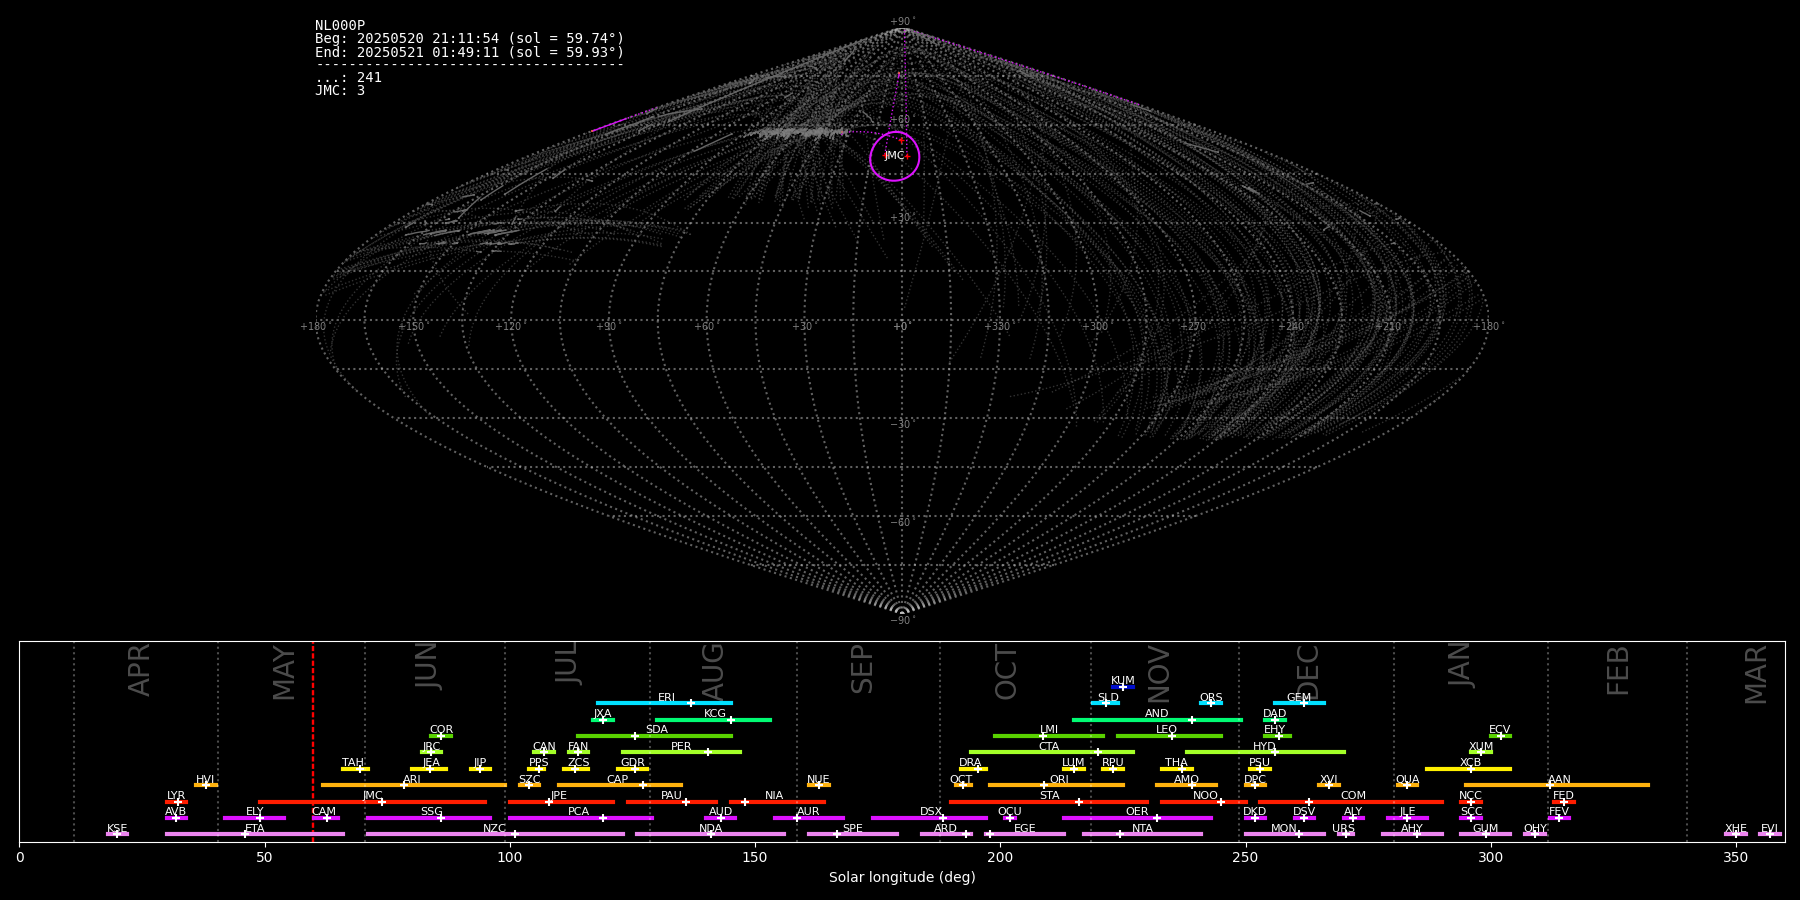
Task: Click the GDR shower bar
Action: tap(633, 769)
